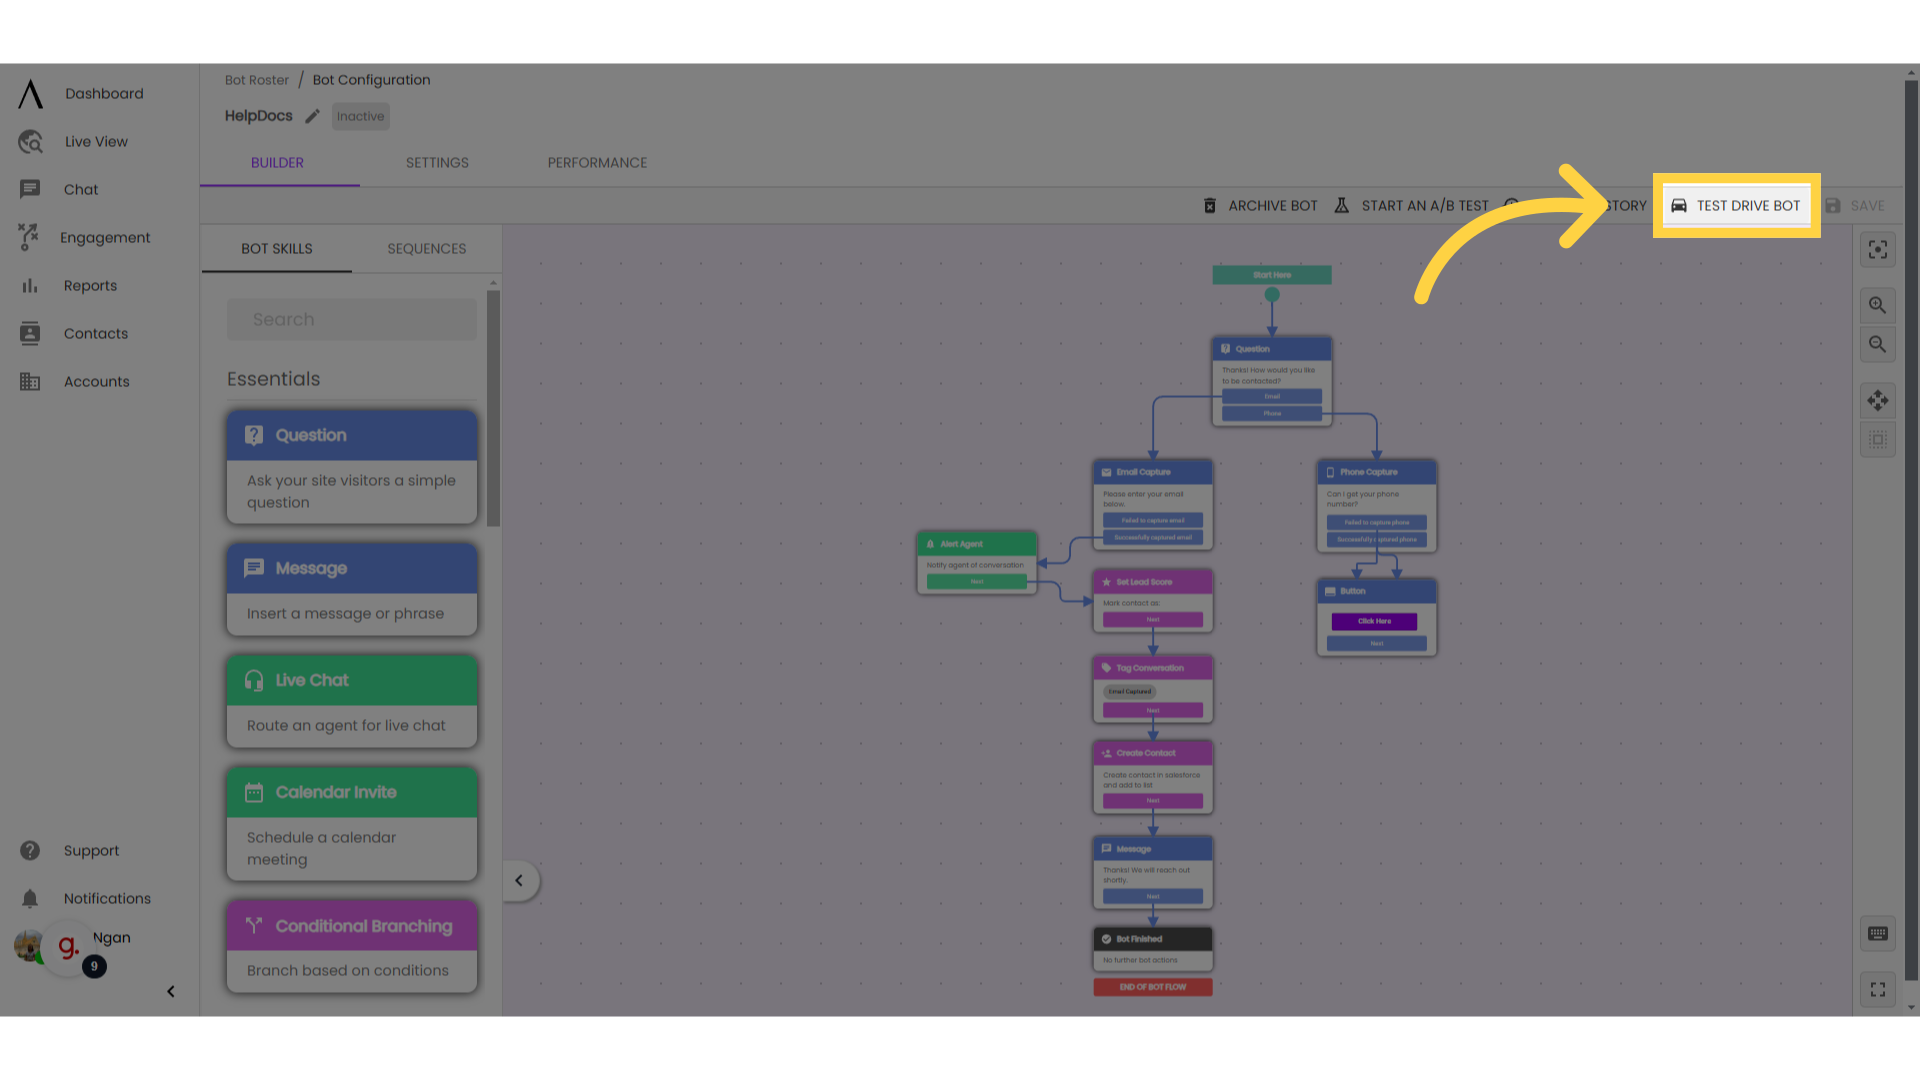Click the Live View globe icon
The height and width of the screenshot is (1080, 1920).
(30, 142)
